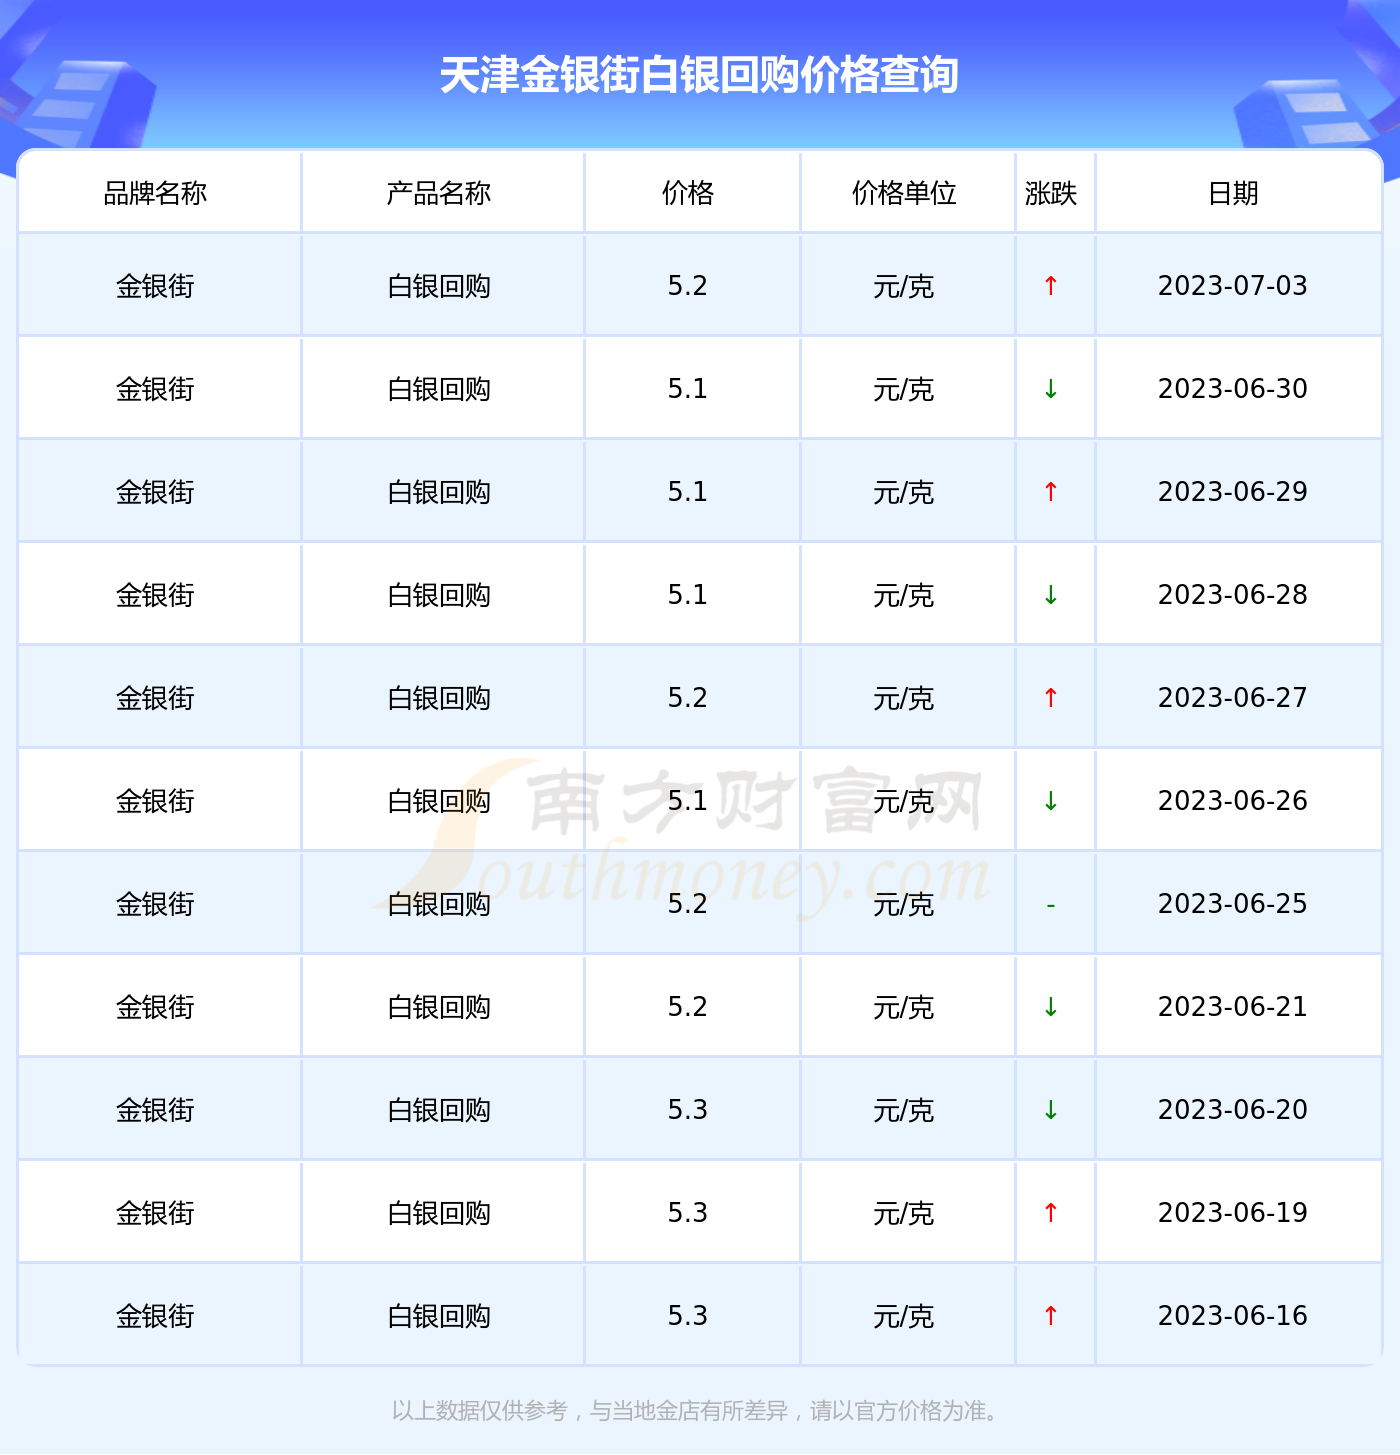Click price 5.3 in the 2023-06-20 row
Viewport: 1400px width, 1455px height.
tap(688, 1110)
